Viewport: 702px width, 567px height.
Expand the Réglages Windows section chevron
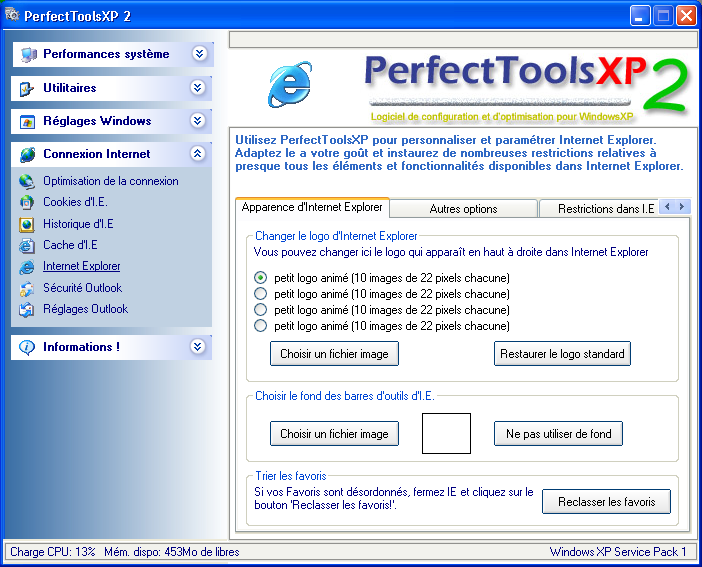click(198, 120)
